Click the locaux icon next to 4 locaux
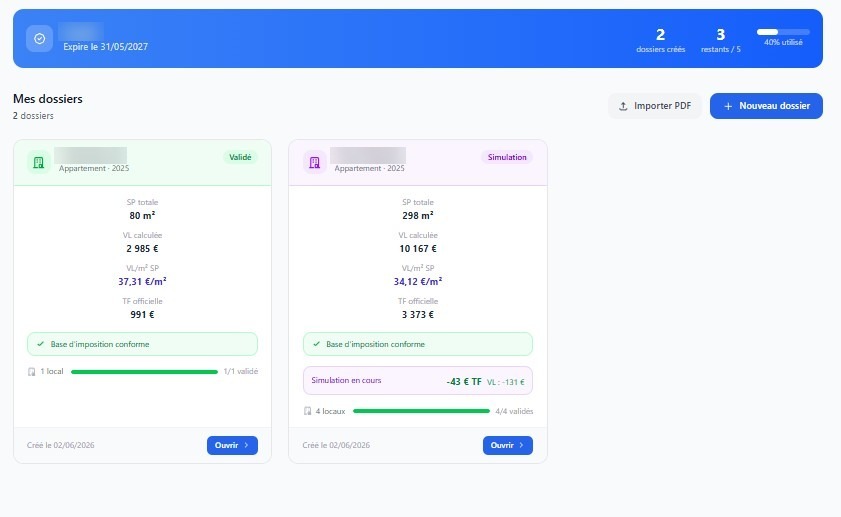Image resolution: width=841 pixels, height=517 pixels. tap(307, 411)
